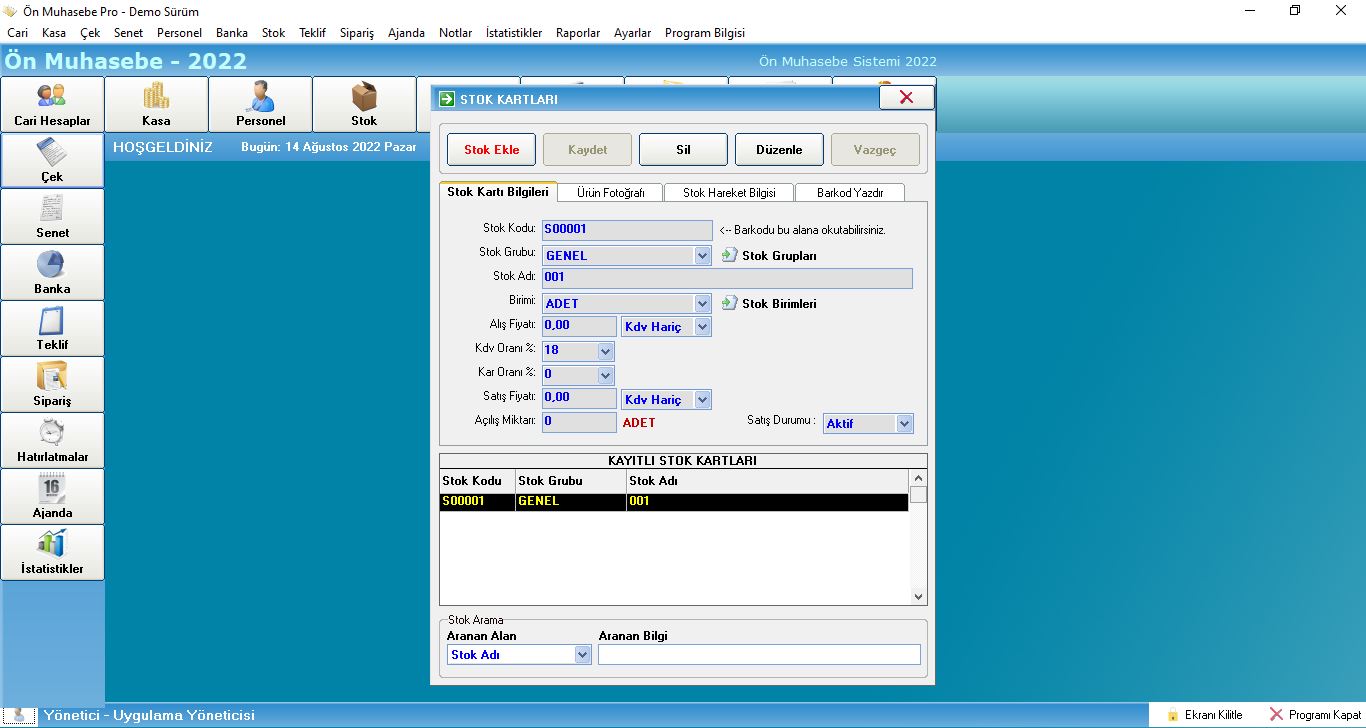Open the Kar Oranı % dropdown
The image size is (1366, 728).
pos(605,375)
